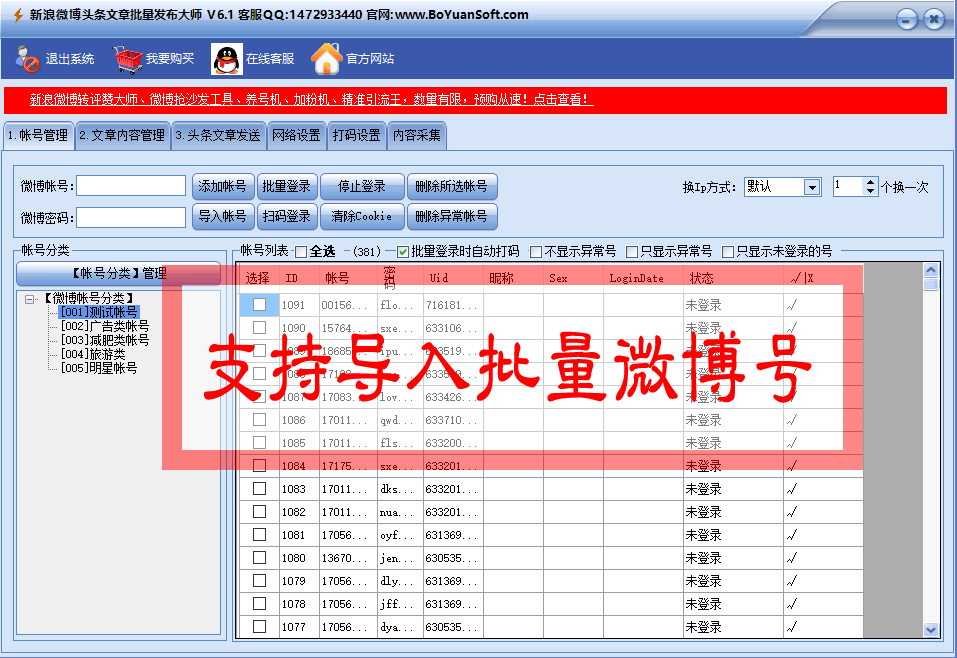
Task: Select [003]减肥类帐号 category
Action: [x=105, y=340]
